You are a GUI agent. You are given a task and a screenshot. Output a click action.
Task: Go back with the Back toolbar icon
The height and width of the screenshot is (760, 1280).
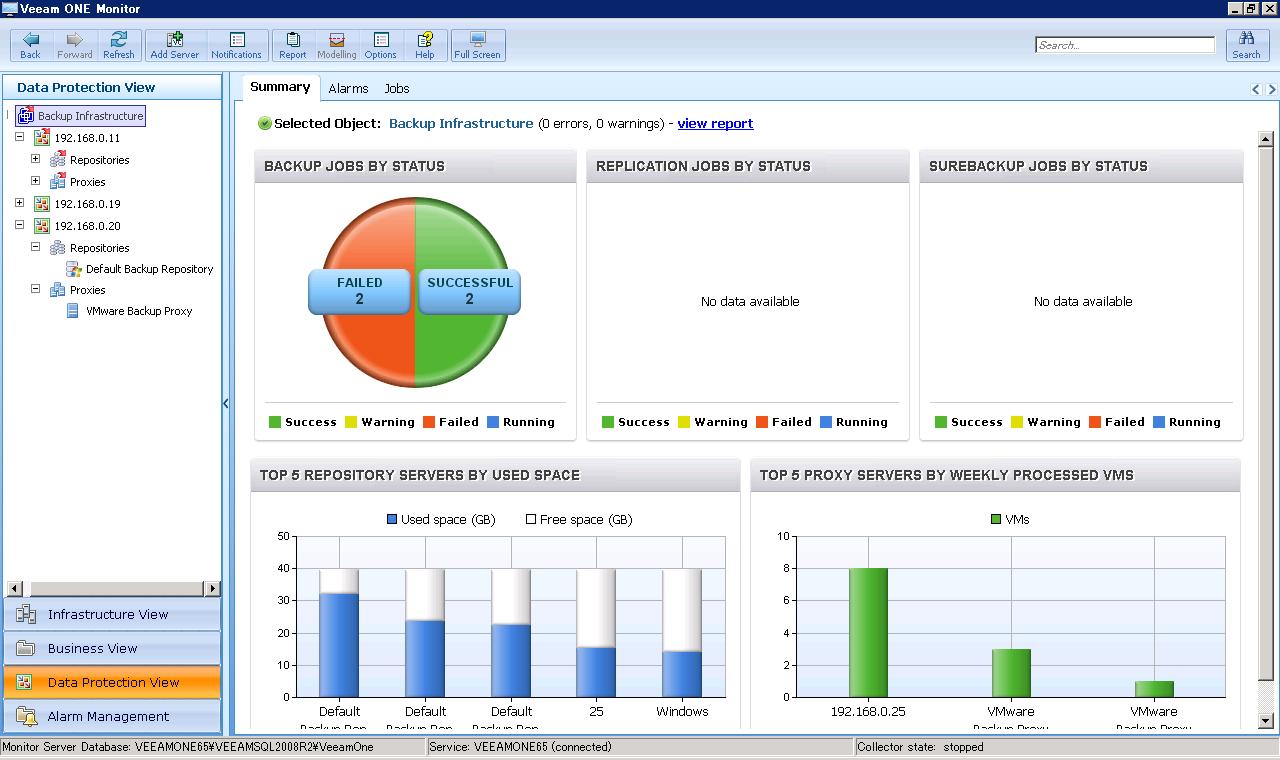click(30, 45)
